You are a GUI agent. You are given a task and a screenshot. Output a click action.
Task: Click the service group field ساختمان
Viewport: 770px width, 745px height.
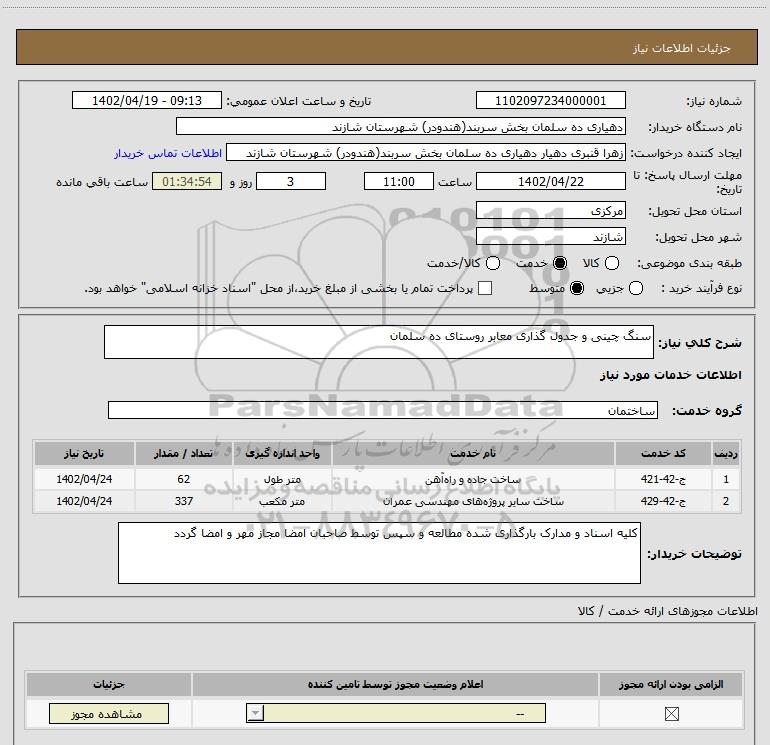coord(383,410)
